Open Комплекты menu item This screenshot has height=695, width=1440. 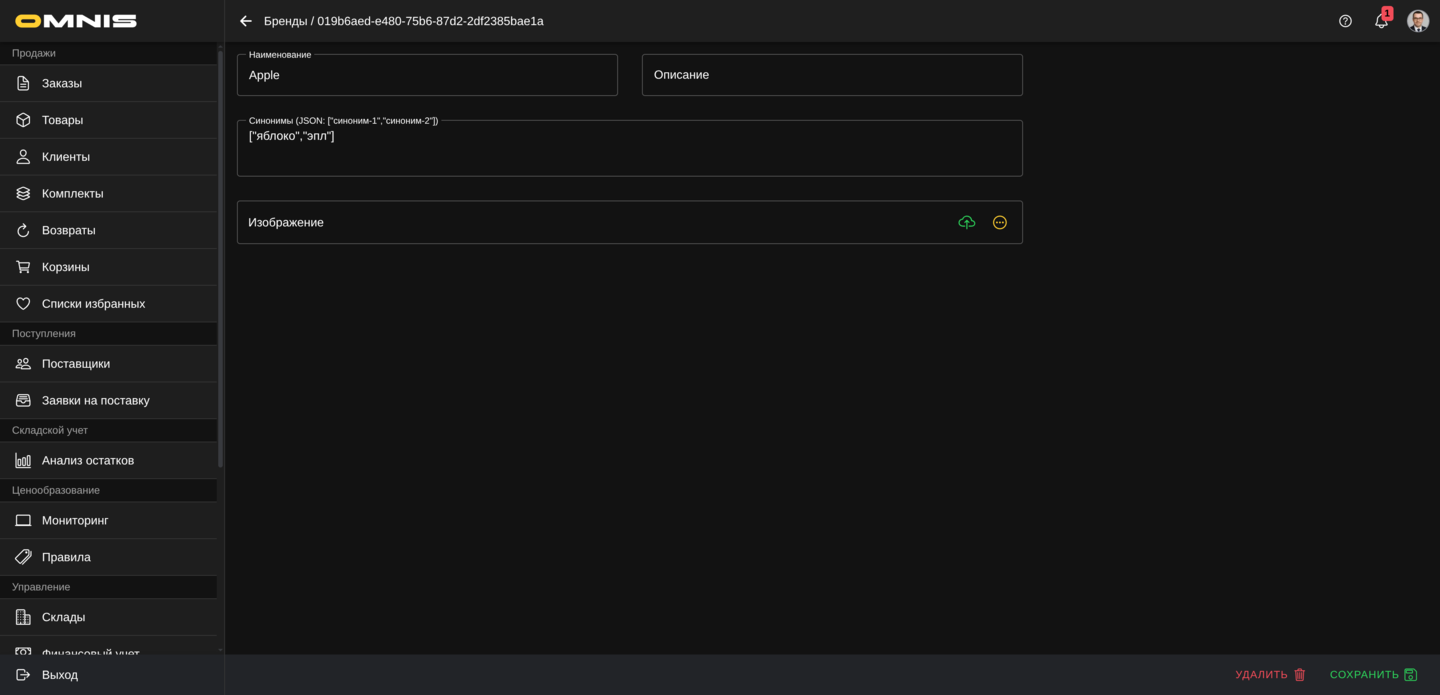[x=72, y=193]
